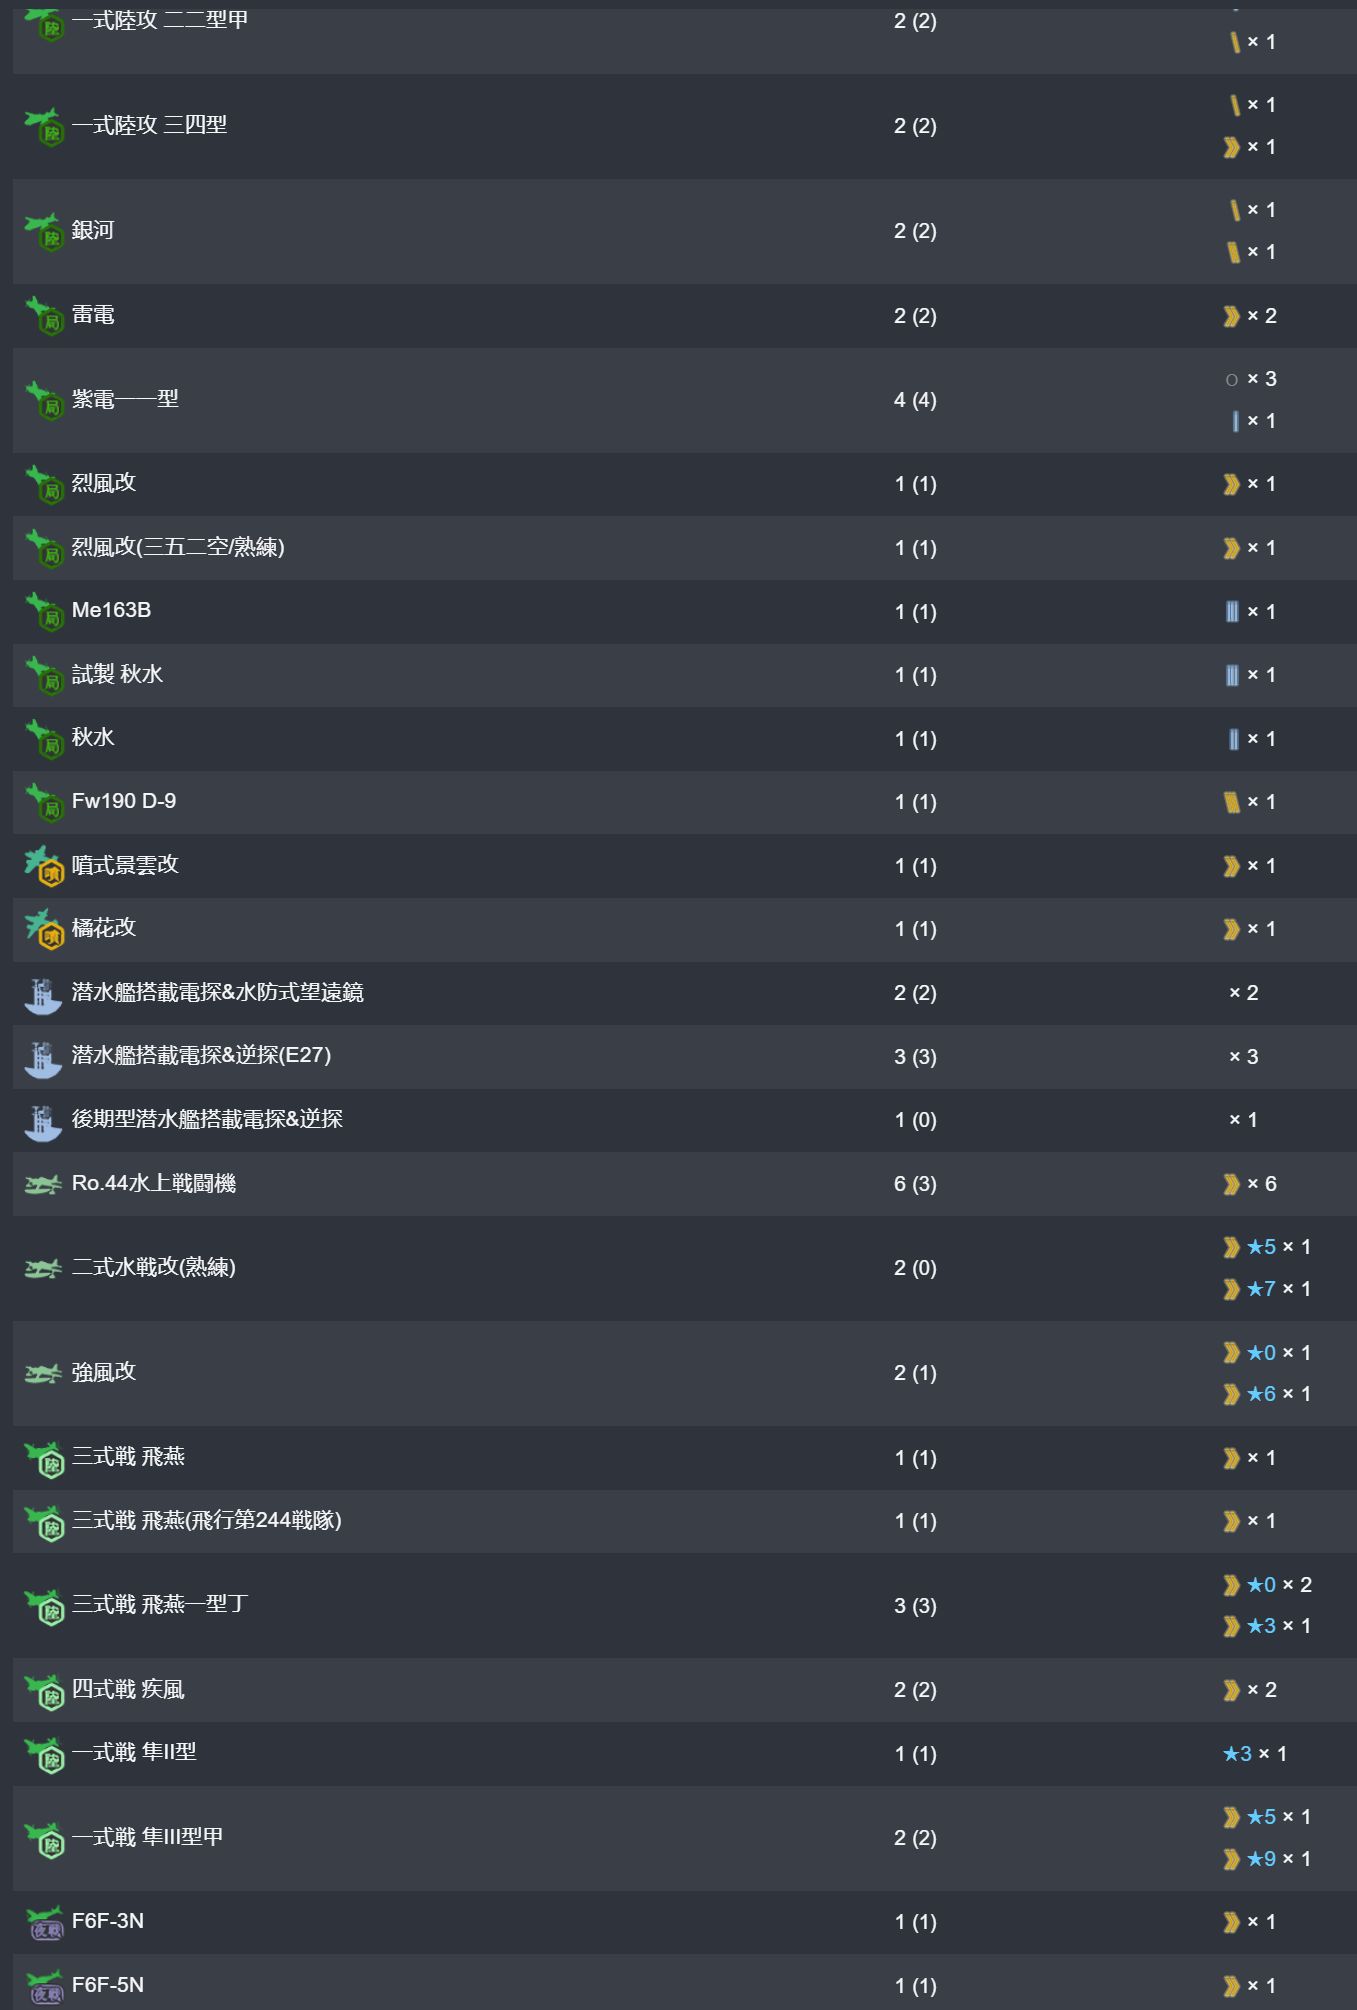
Task: Click the night fighter icon beside F6F-5N
Action: (x=44, y=1986)
